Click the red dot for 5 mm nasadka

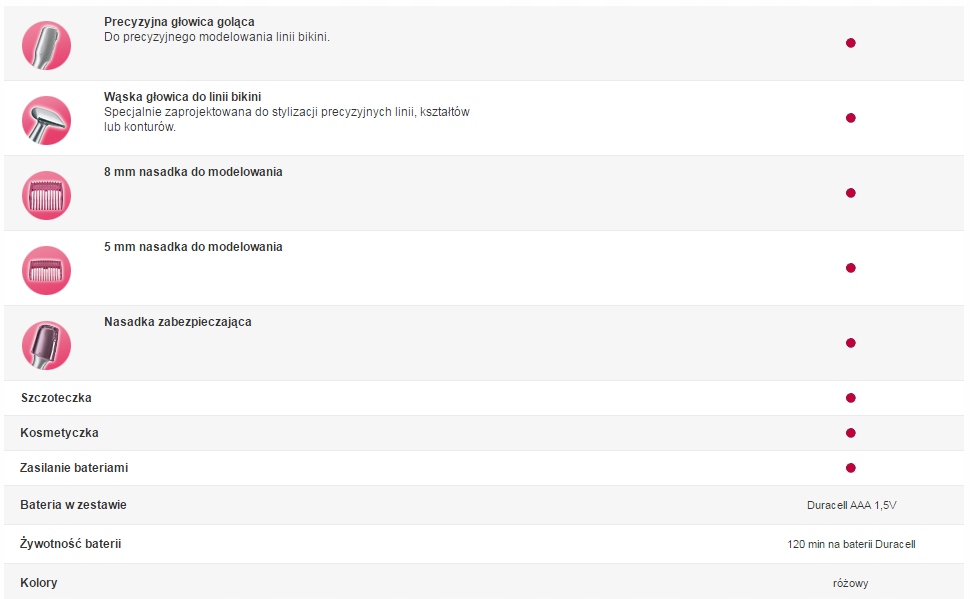pyautogui.click(x=851, y=268)
